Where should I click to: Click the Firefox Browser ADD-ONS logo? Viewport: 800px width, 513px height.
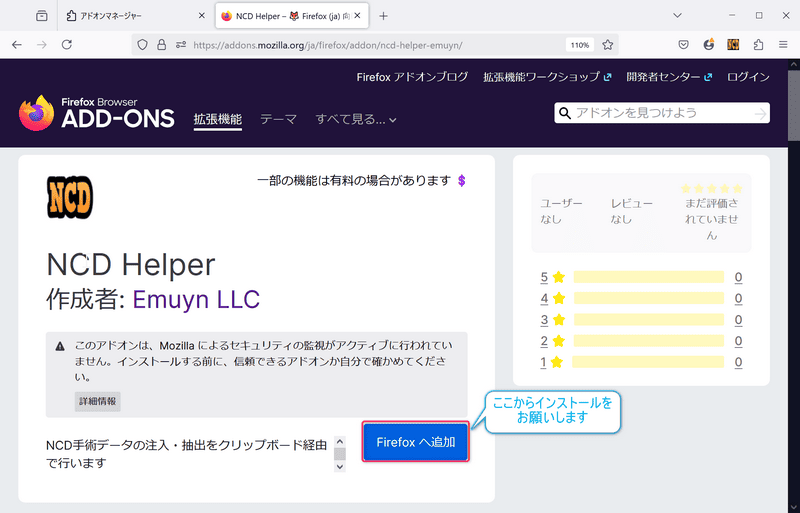point(97,113)
